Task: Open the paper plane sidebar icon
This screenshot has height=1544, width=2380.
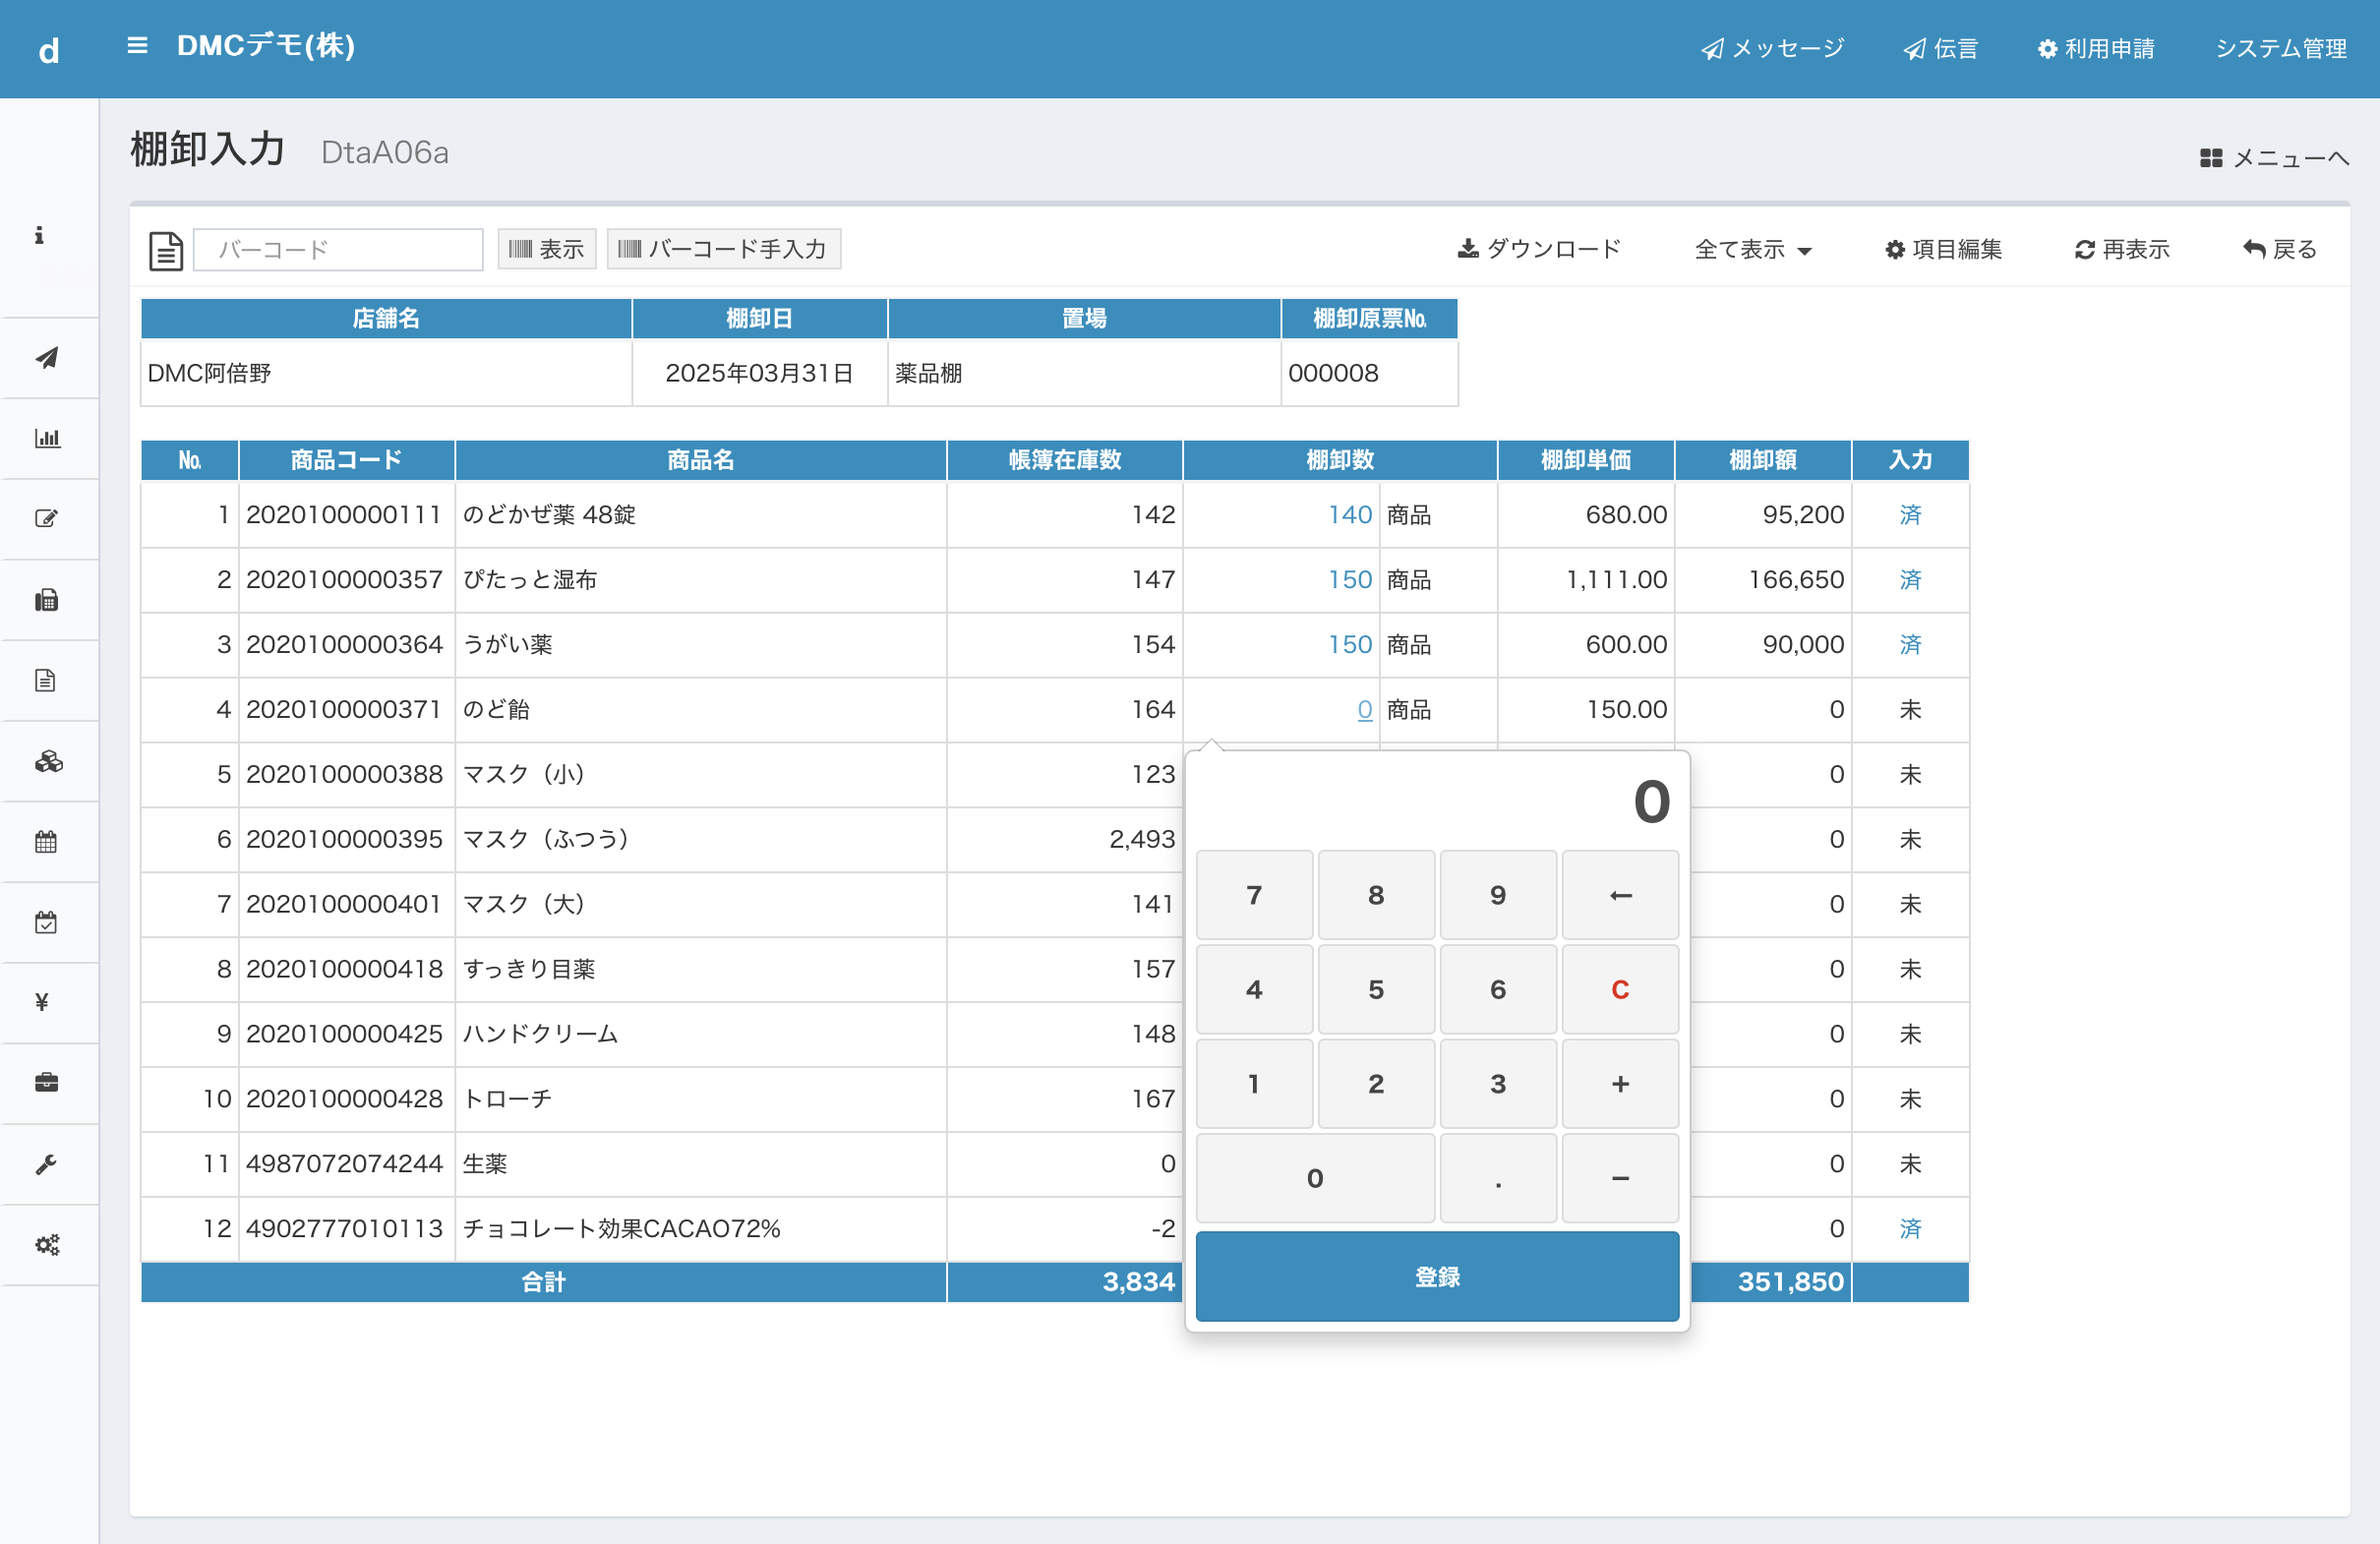Action: (47, 357)
